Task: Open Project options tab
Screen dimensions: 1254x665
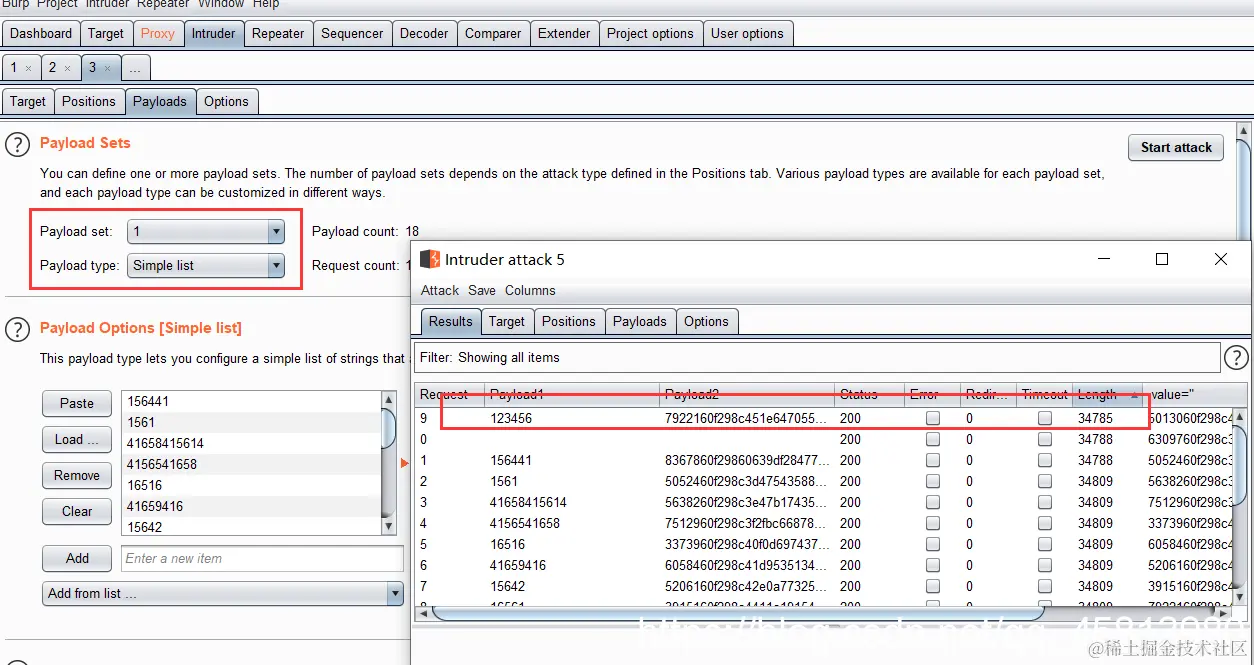Action: tap(650, 33)
